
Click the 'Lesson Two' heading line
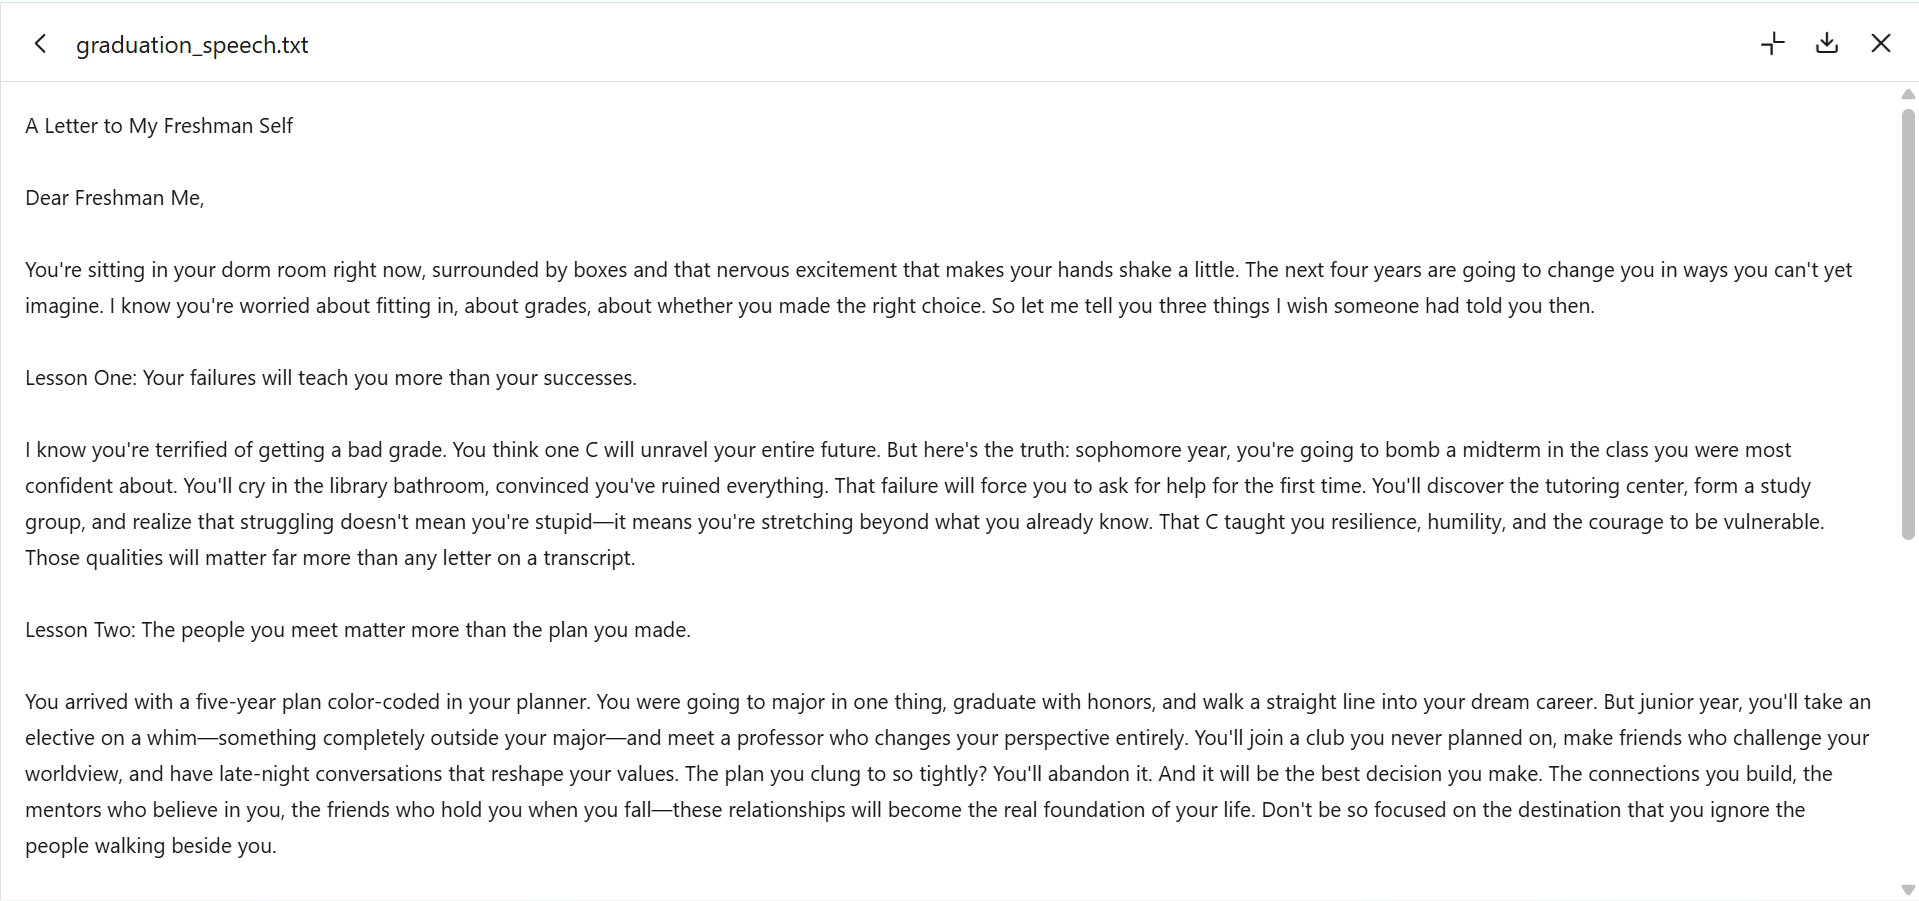(x=358, y=630)
